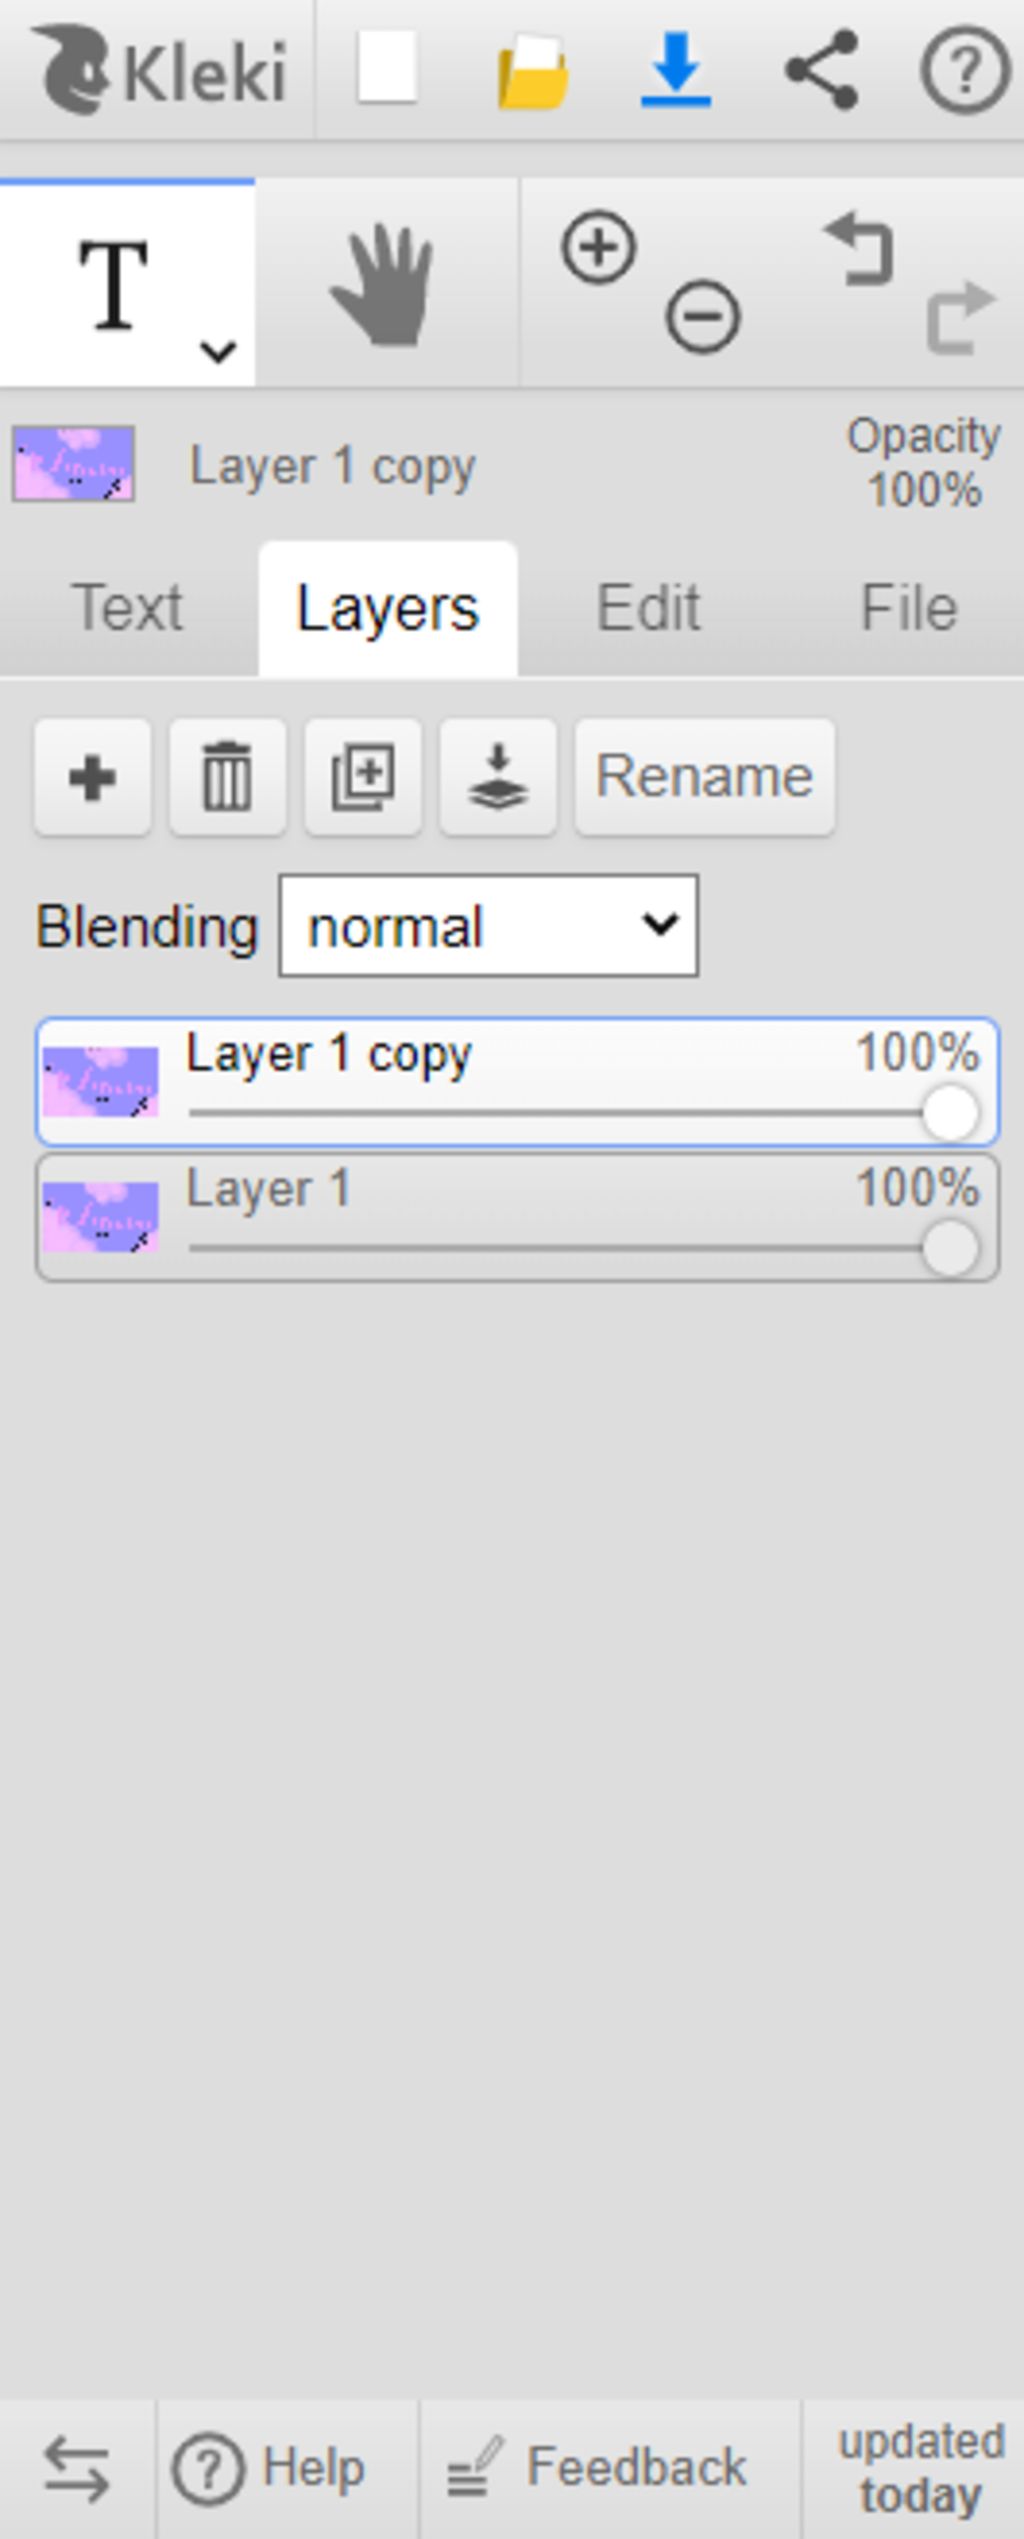
Task: Expand the text tool dropdown chevron
Action: click(218, 352)
